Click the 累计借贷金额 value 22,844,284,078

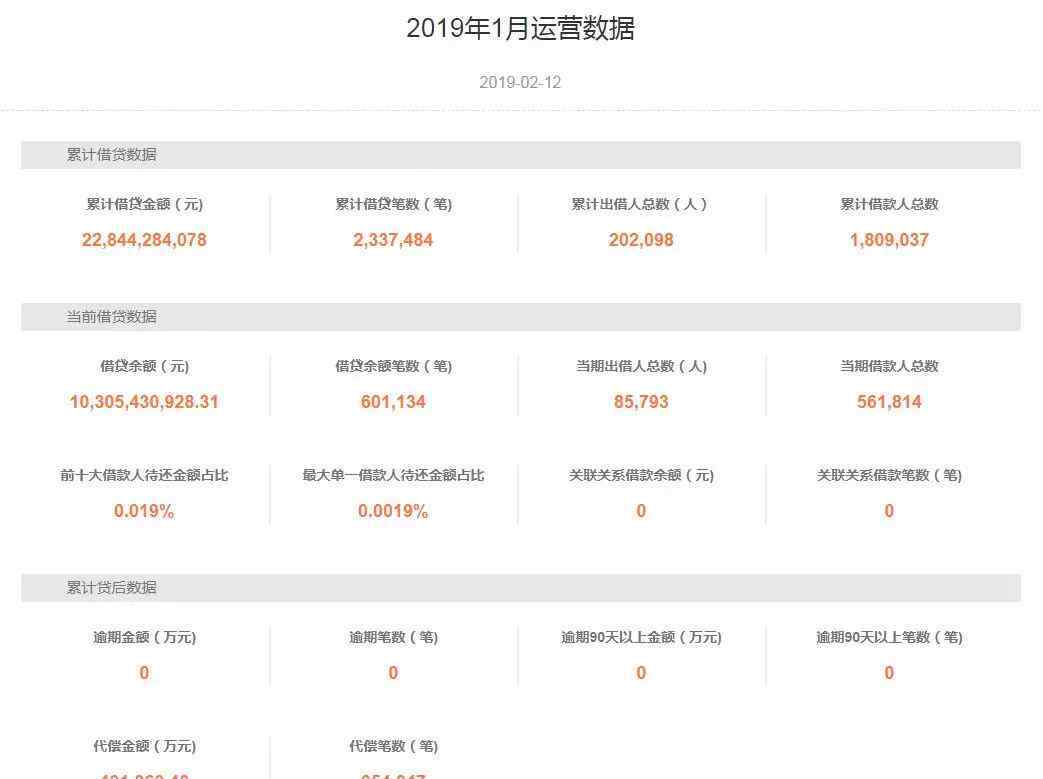[x=144, y=240]
